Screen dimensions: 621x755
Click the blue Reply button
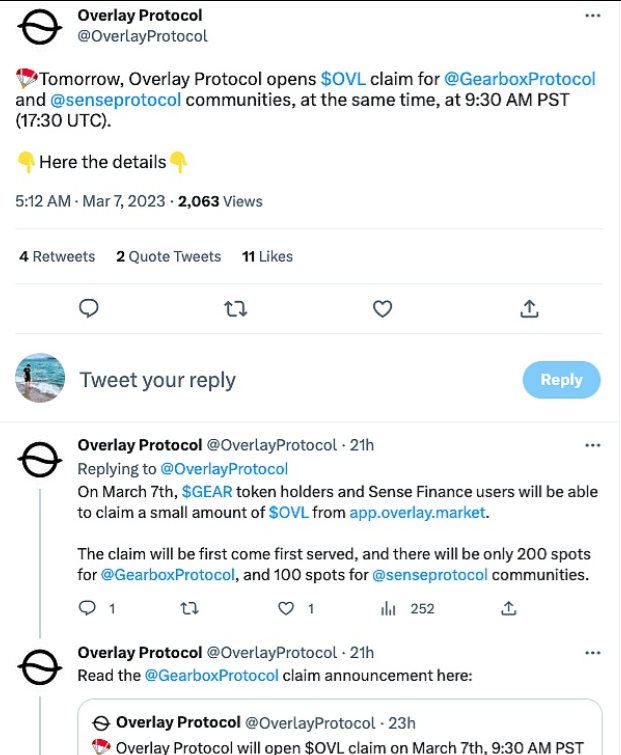561,380
